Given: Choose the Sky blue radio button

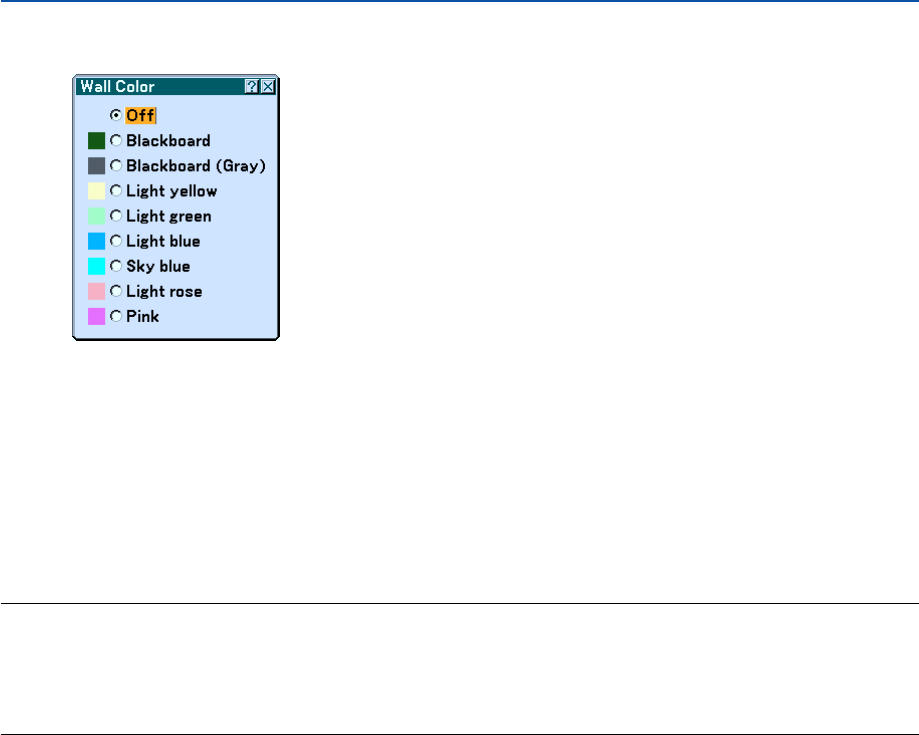Looking at the screenshot, I should (116, 267).
